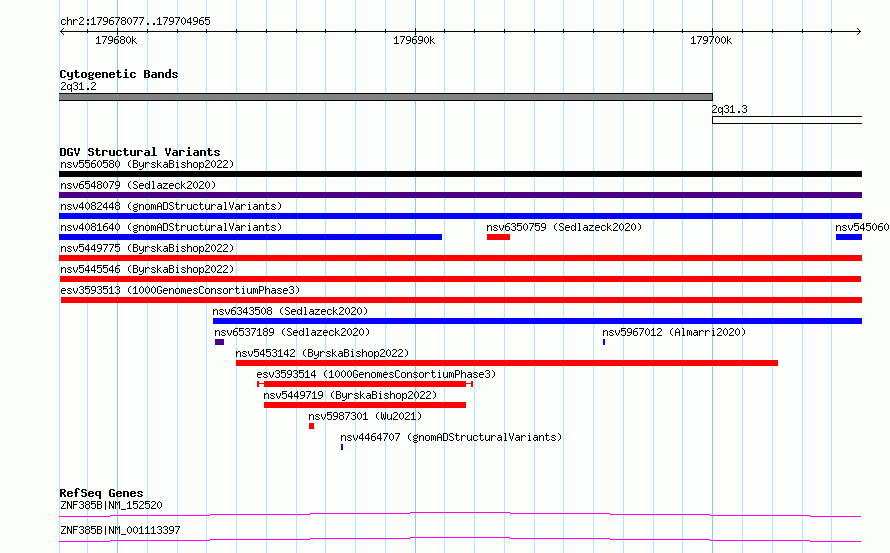Select the blue nsv4081640 variant bar
Screen dimensions: 890x553
[x=250, y=237]
